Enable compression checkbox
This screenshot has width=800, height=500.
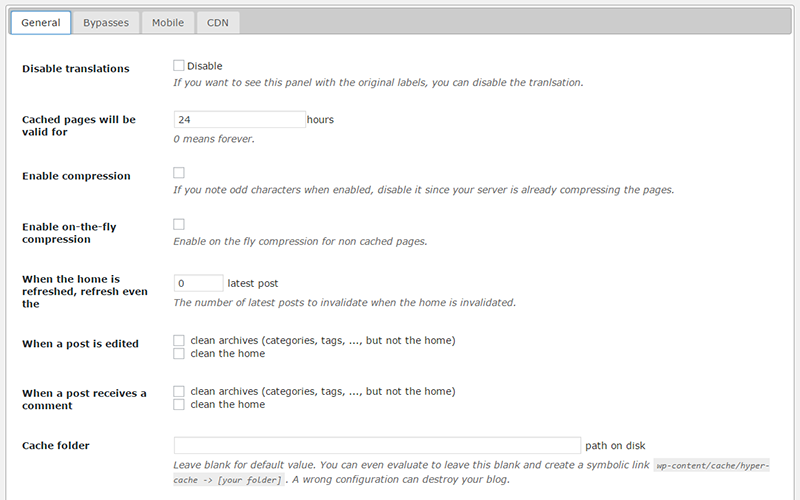tap(179, 173)
